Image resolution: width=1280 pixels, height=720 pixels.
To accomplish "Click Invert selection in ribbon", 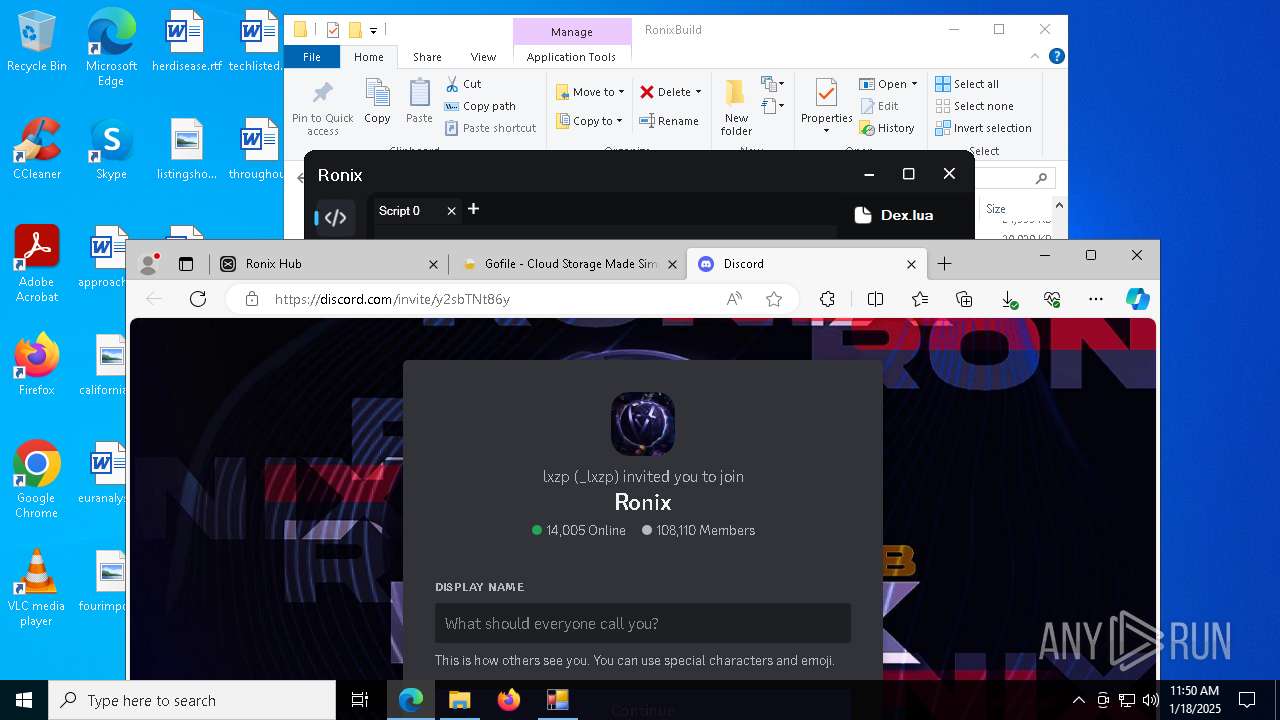I will 984,128.
